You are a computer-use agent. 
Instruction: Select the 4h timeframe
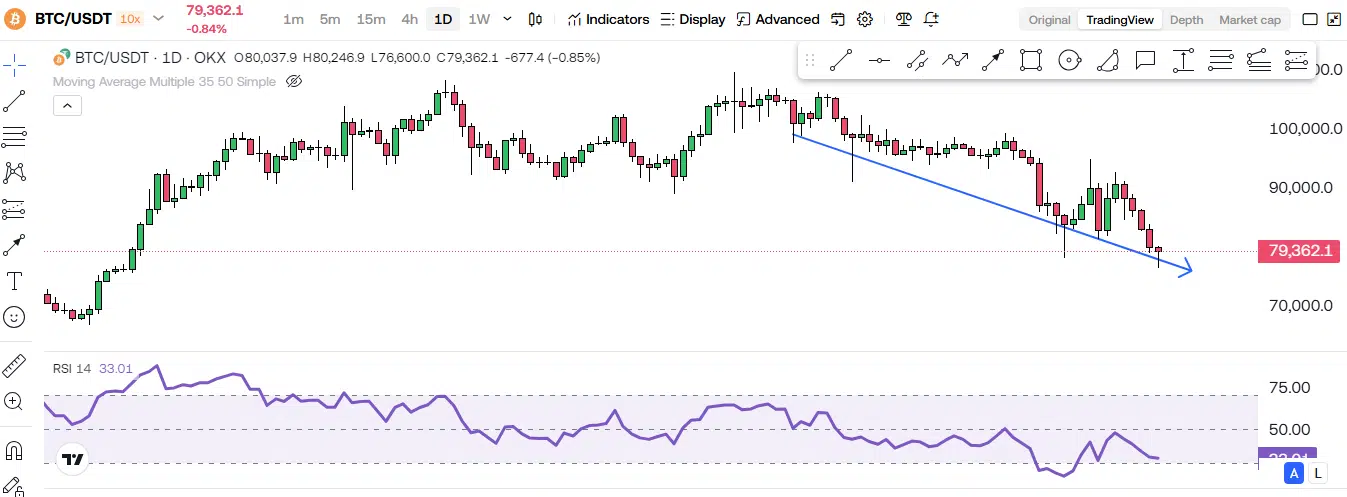click(x=410, y=19)
